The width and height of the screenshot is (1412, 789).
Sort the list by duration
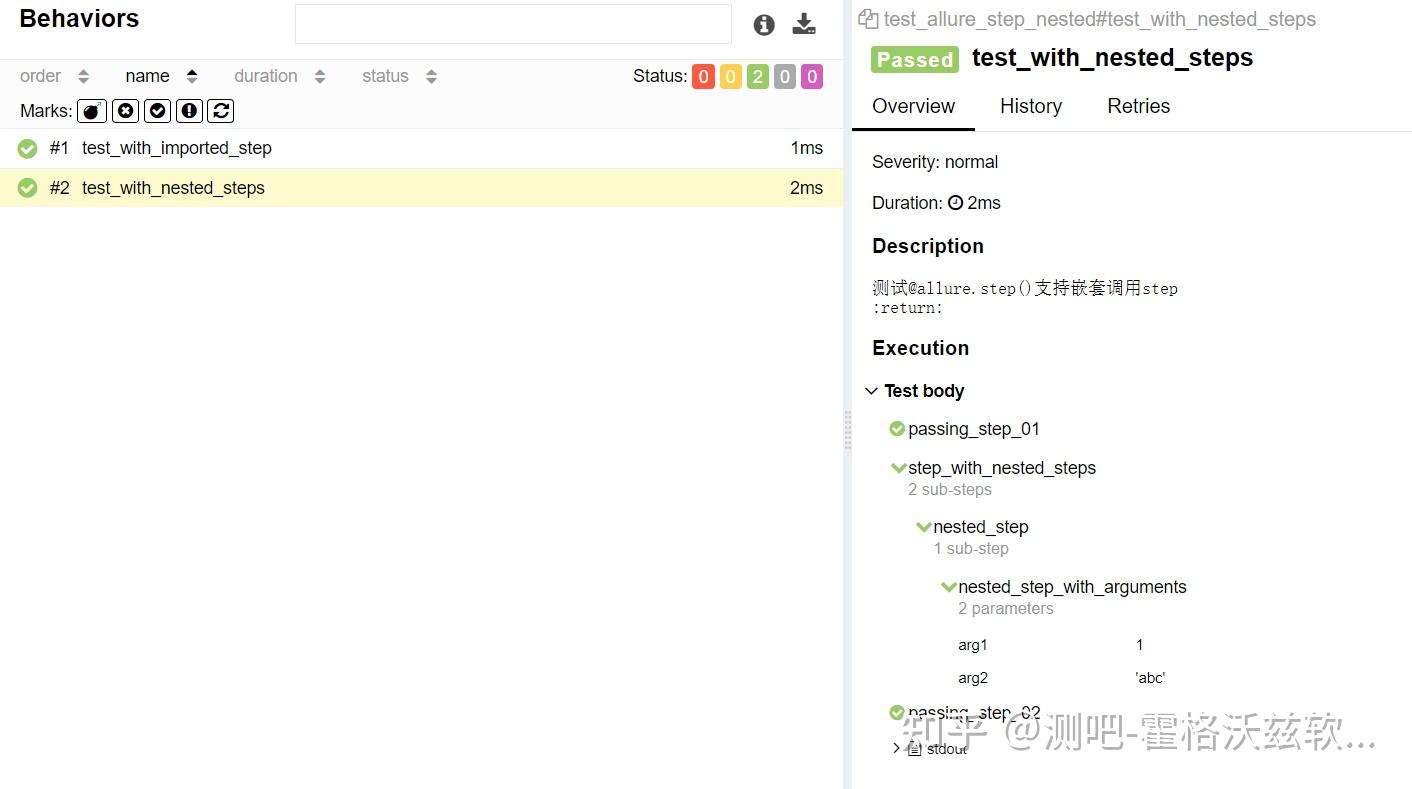click(266, 76)
